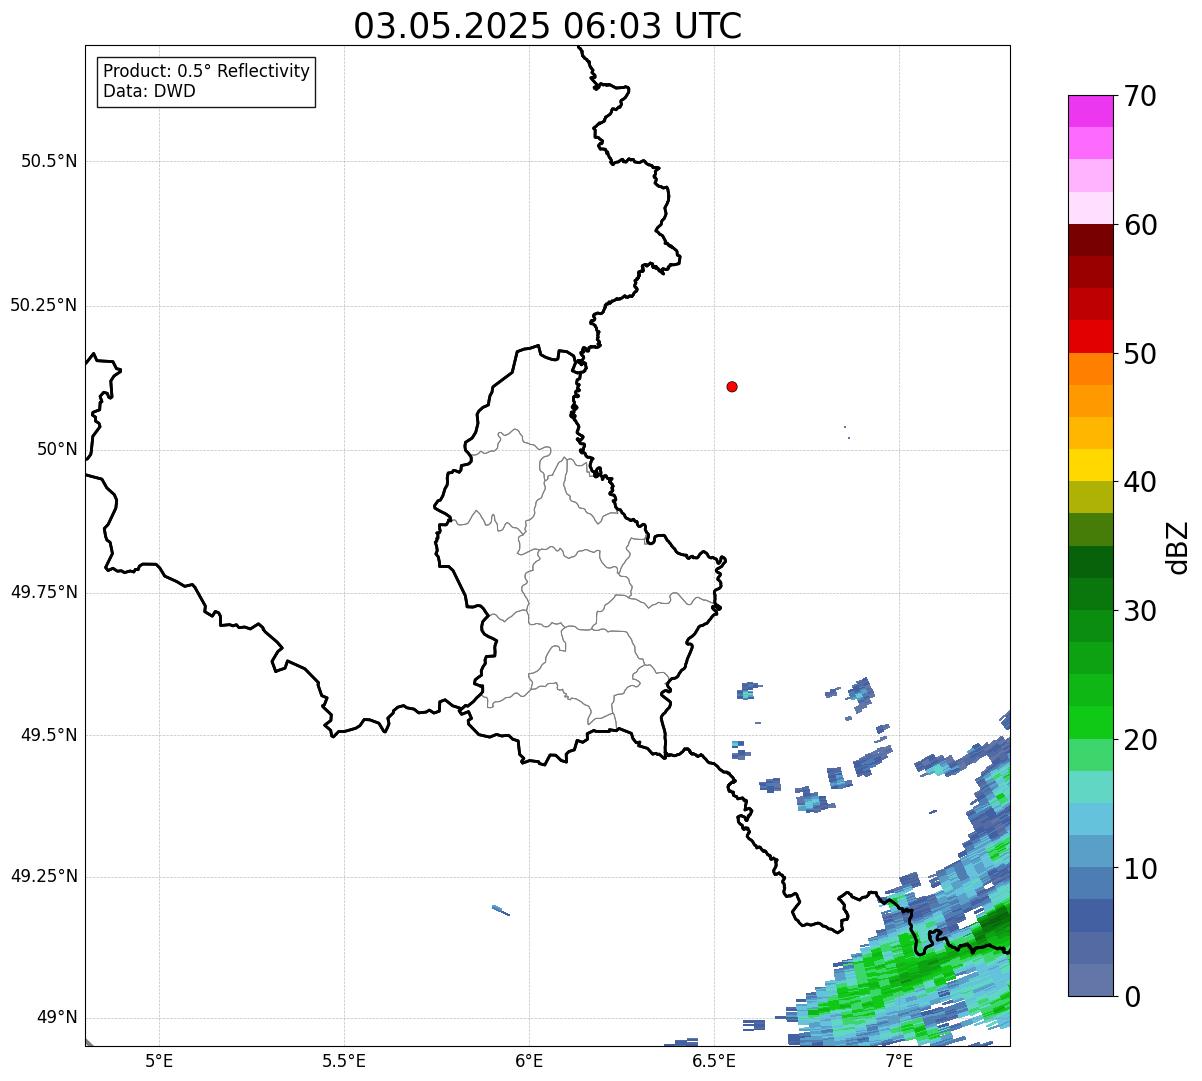Click the 49.5°N latitude label
1202x1081 pixels.
point(49,735)
